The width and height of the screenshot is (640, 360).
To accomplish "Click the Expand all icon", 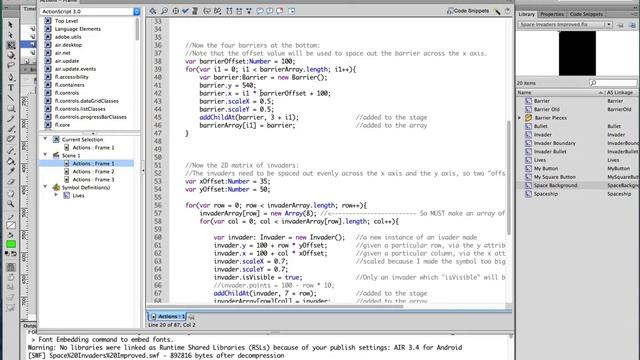I will [x=249, y=11].
